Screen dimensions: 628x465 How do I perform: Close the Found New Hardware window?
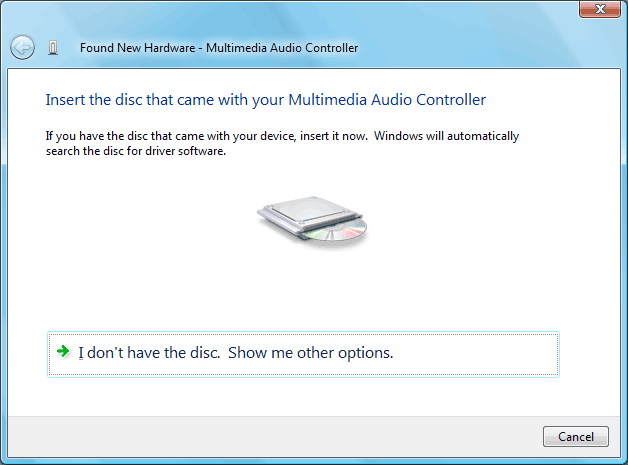600,9
